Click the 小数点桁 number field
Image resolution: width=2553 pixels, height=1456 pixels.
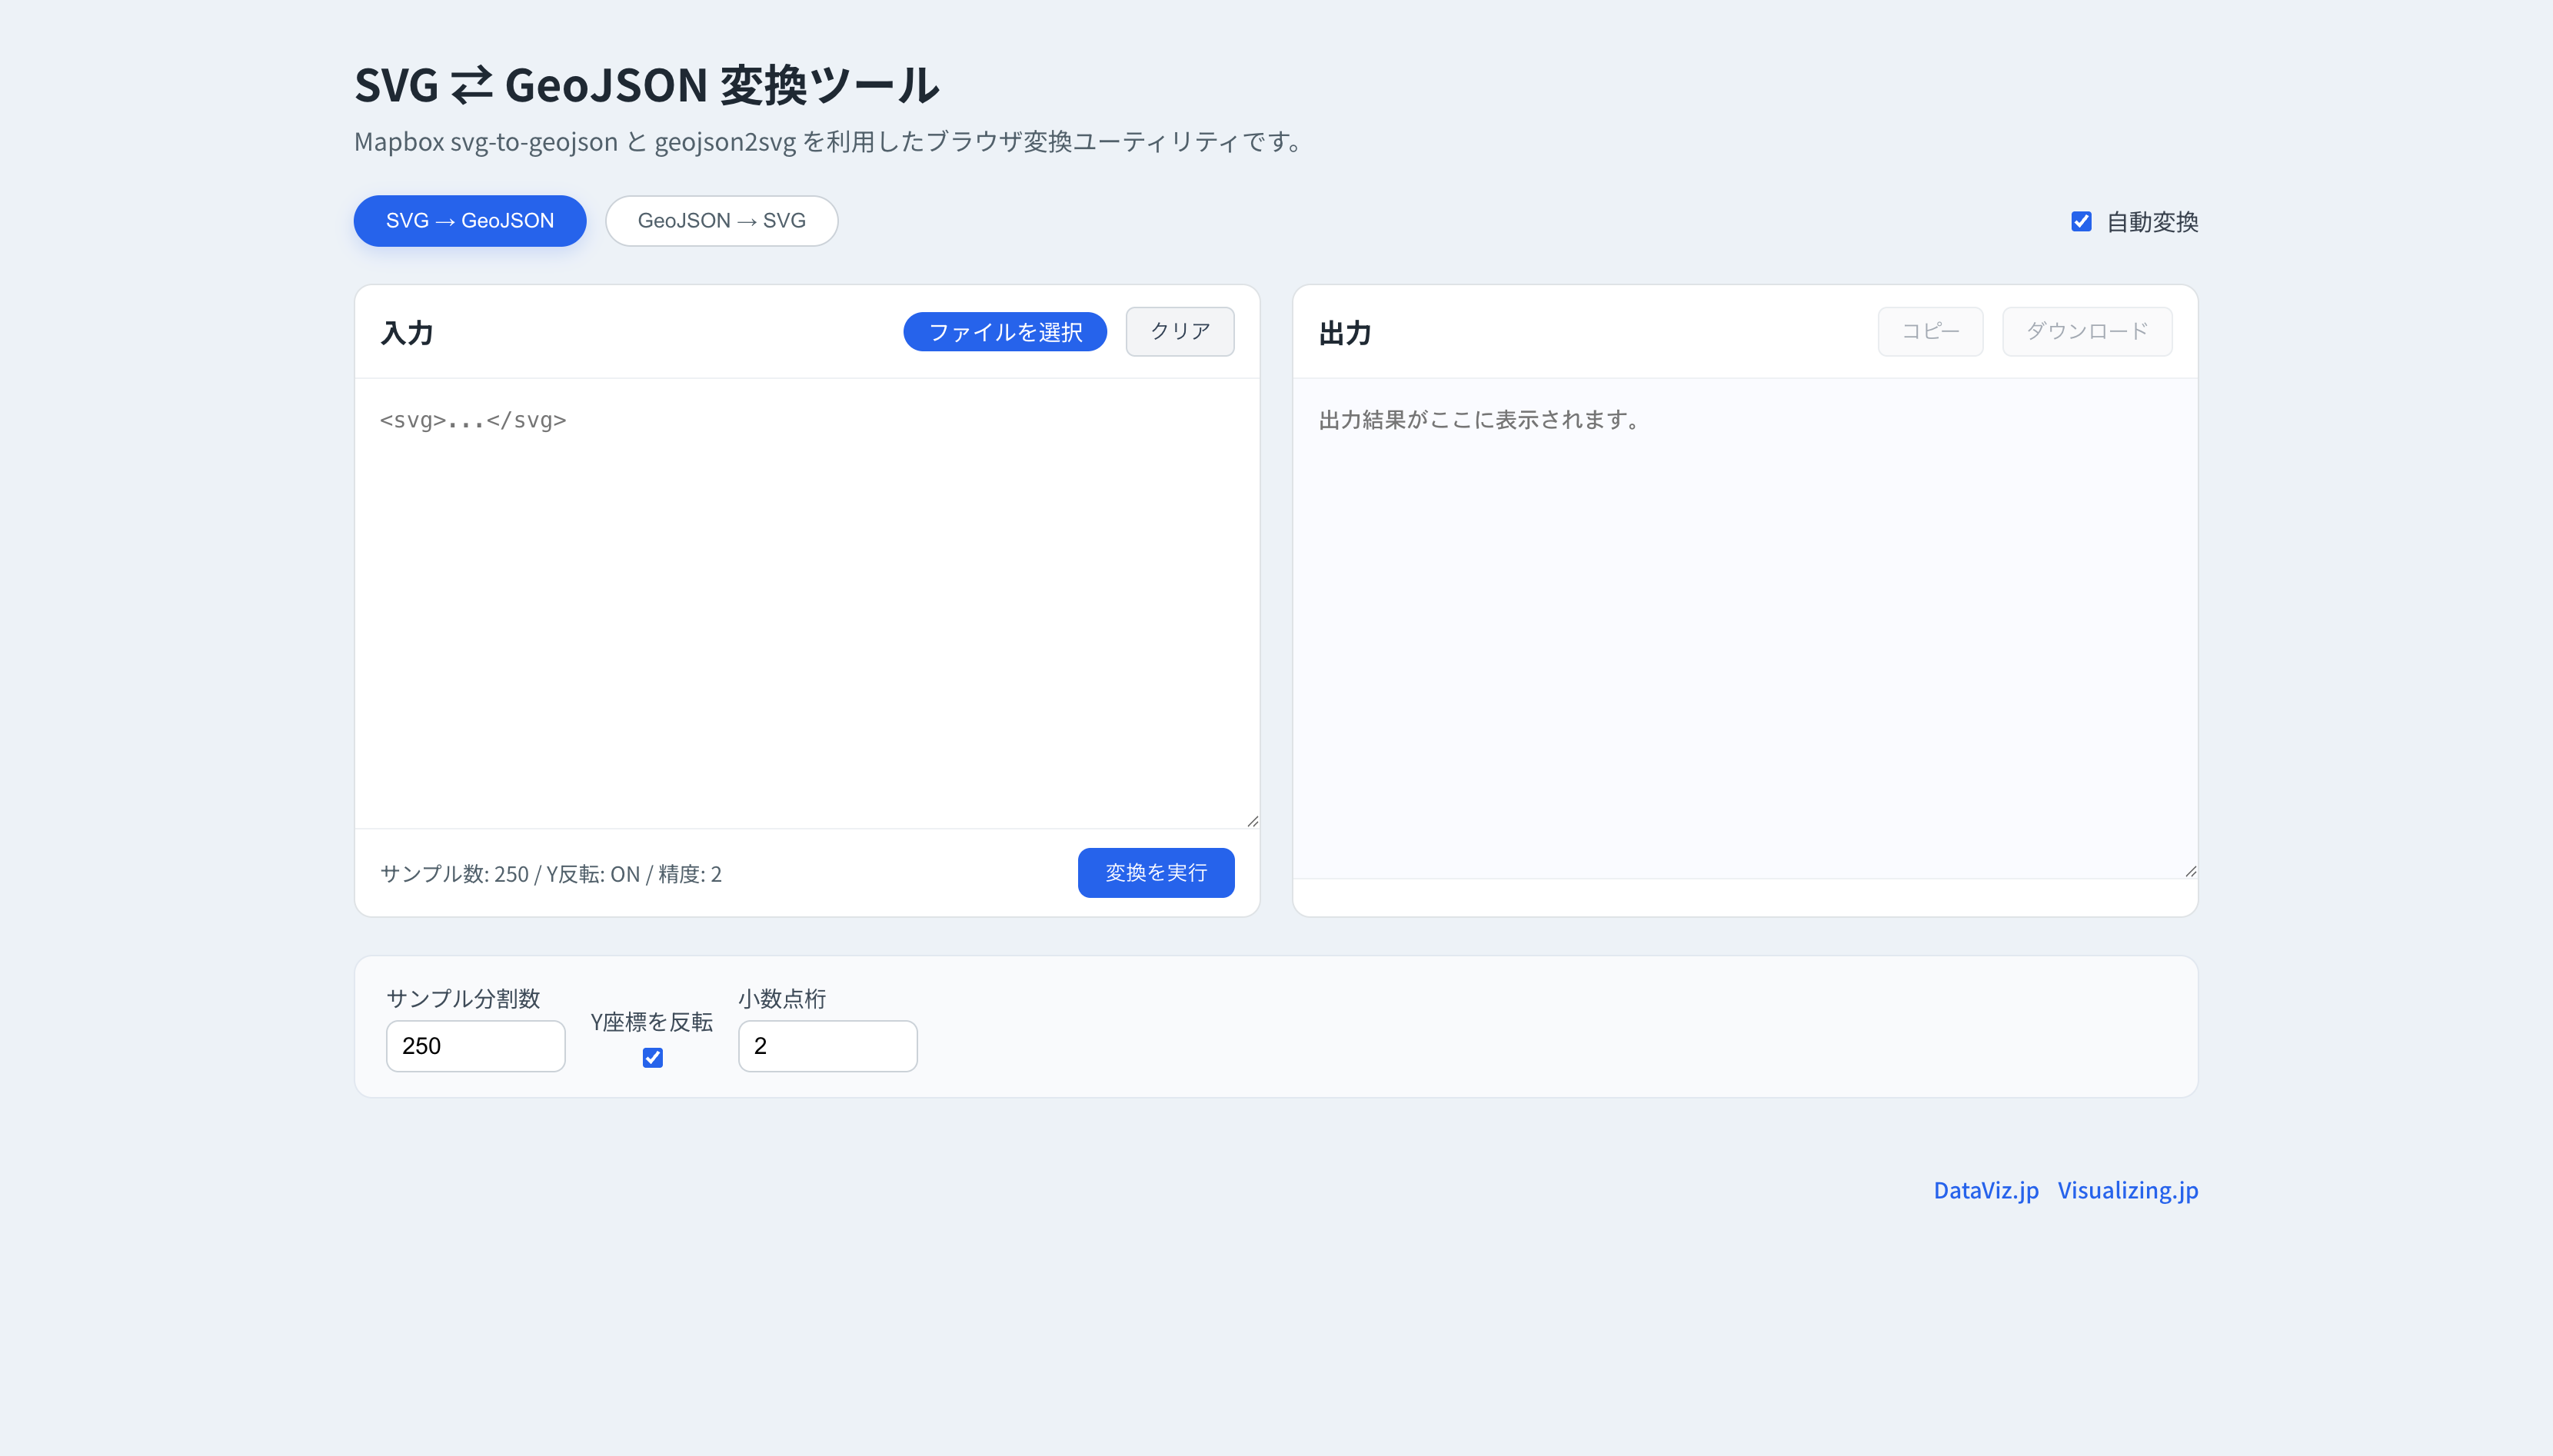pos(827,1046)
